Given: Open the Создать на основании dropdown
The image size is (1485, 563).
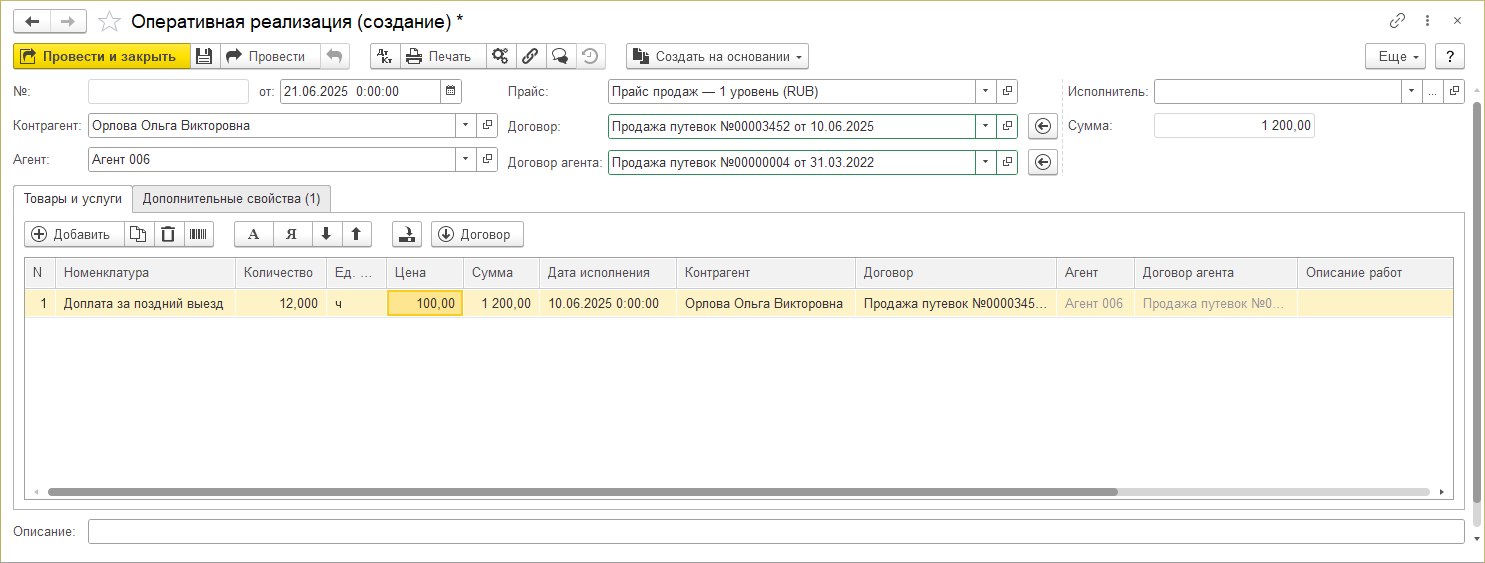Looking at the screenshot, I should [717, 56].
